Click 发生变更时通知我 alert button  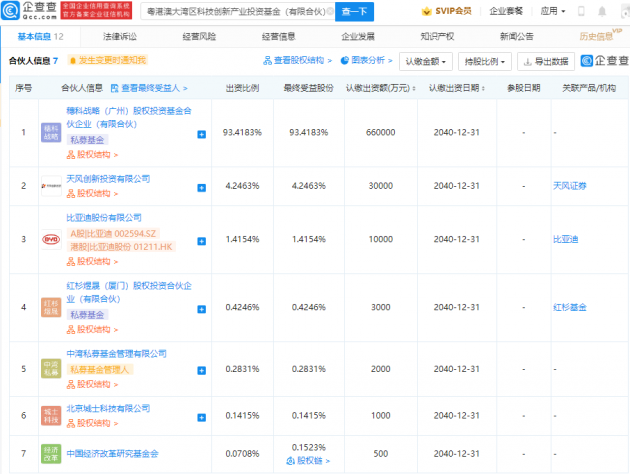pyautogui.click(x=108, y=60)
